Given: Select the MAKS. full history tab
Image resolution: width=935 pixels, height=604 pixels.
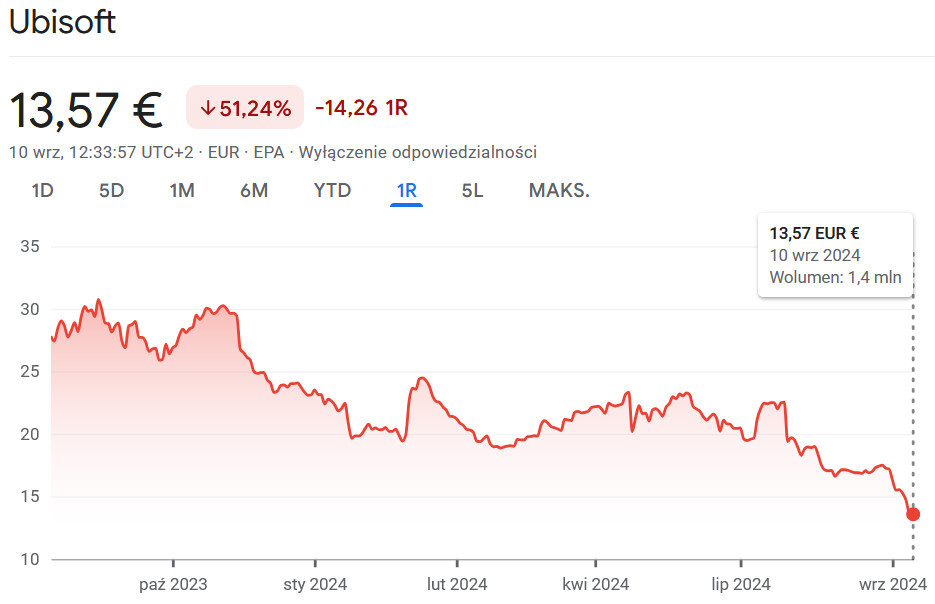Looking at the screenshot, I should (x=559, y=190).
